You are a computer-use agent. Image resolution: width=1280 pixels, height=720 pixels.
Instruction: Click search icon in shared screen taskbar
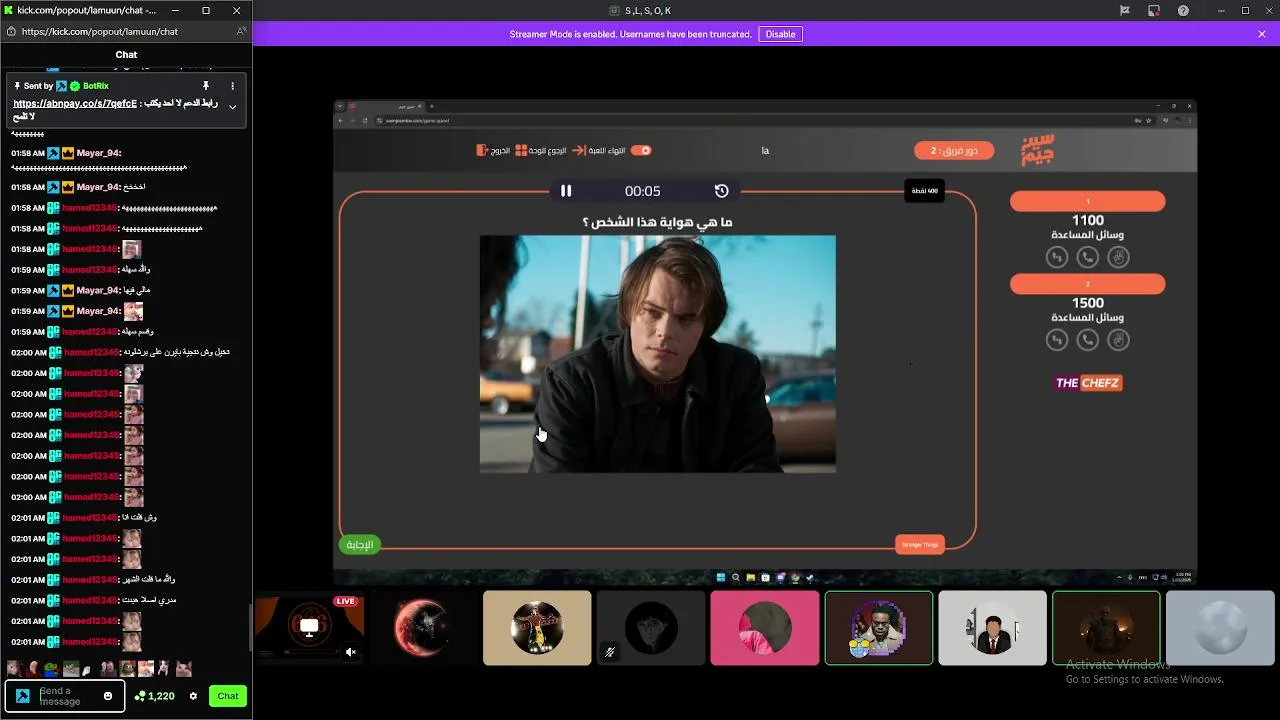click(x=735, y=577)
